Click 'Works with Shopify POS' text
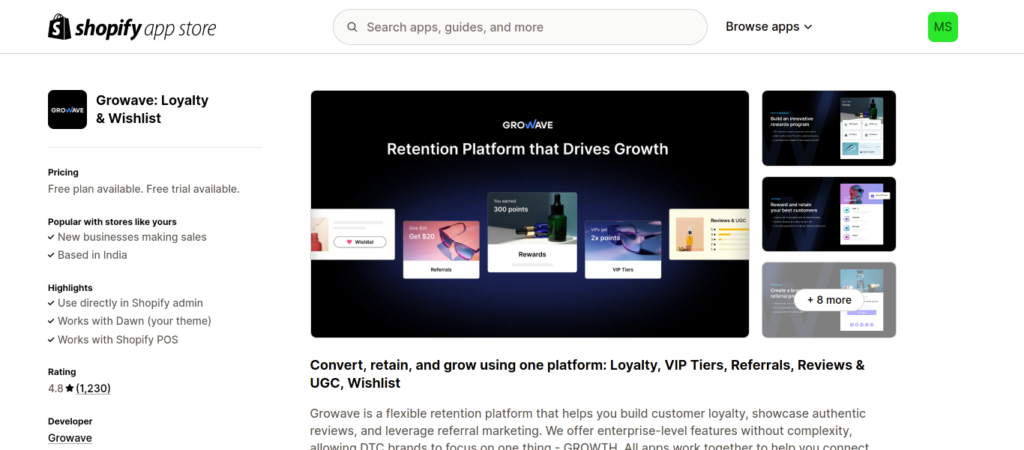The image size is (1024, 450). tap(118, 340)
